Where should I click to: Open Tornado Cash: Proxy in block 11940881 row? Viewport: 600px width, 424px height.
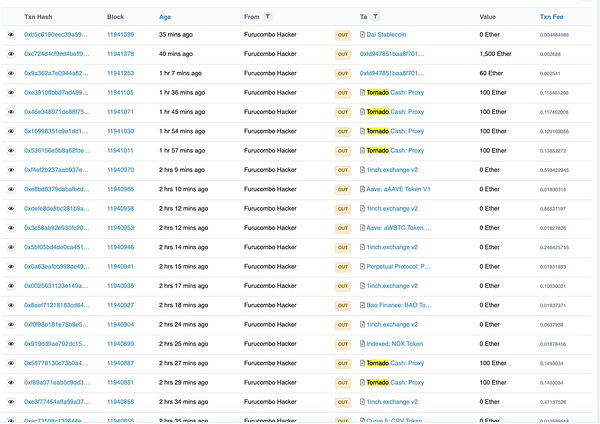(x=395, y=382)
